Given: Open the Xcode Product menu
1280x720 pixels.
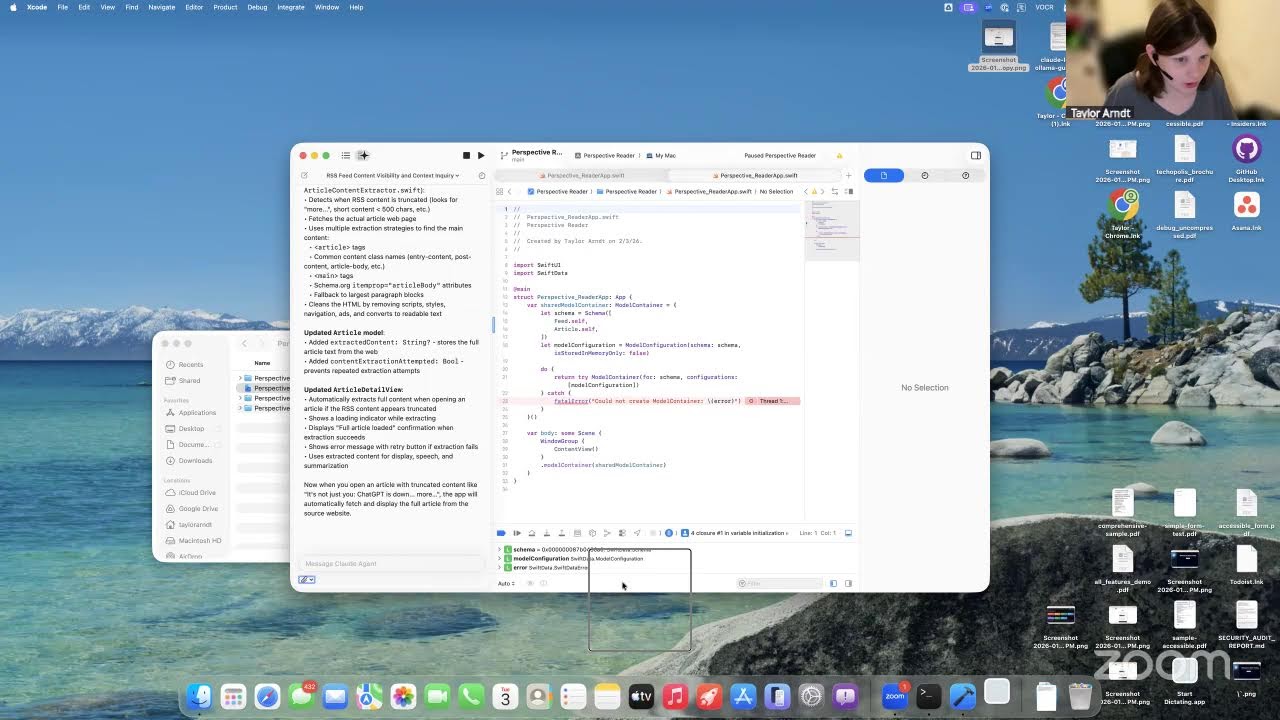Looking at the screenshot, I should [x=225, y=7].
